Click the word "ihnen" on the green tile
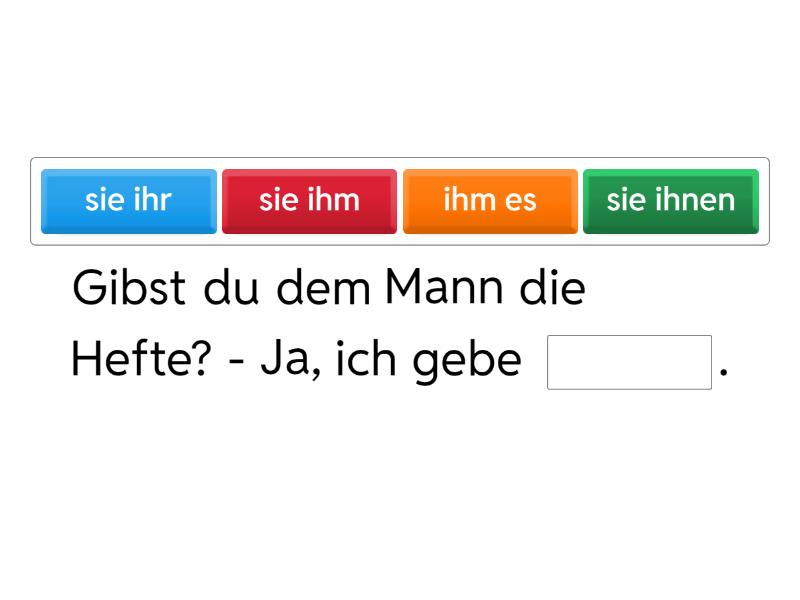Image resolution: width=800 pixels, height=600 pixels. (x=695, y=199)
